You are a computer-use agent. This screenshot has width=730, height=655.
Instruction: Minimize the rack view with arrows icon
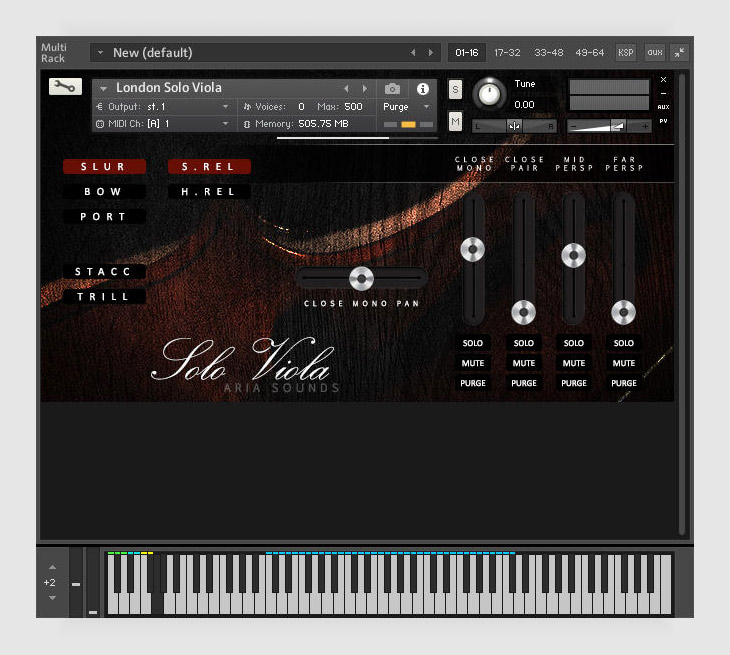(679, 53)
